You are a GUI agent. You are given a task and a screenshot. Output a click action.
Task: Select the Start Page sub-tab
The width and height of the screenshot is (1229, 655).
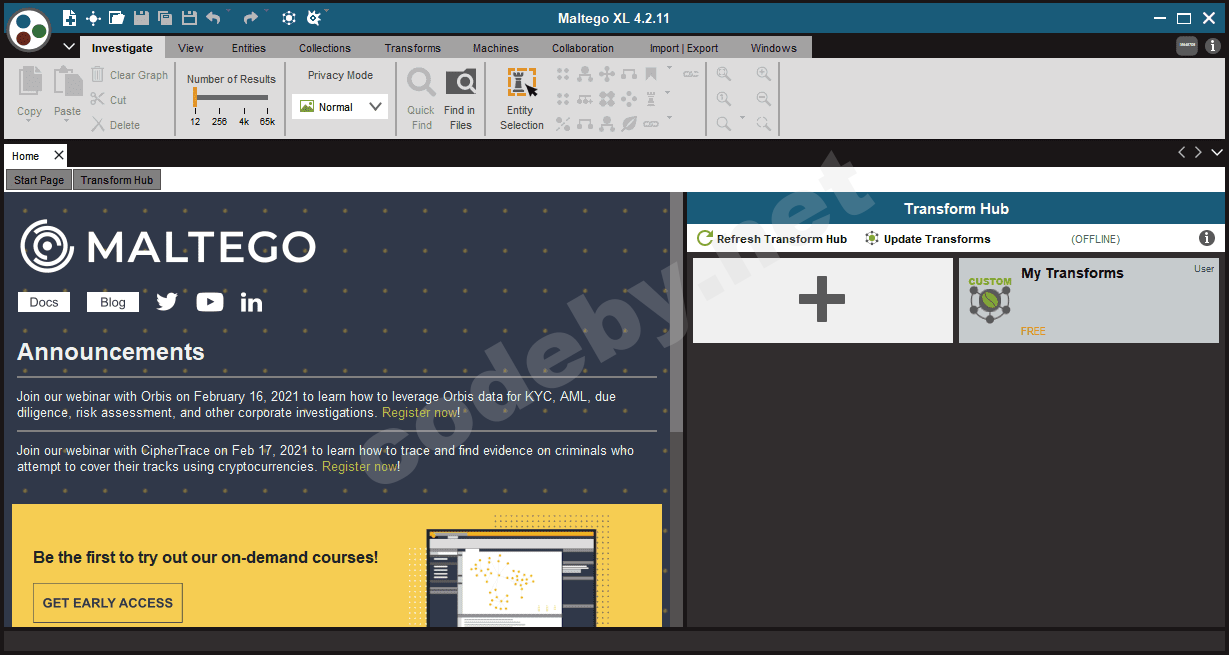39,180
